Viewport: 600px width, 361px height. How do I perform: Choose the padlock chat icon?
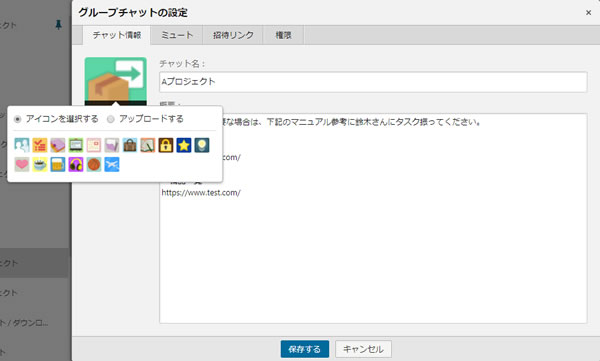point(166,145)
